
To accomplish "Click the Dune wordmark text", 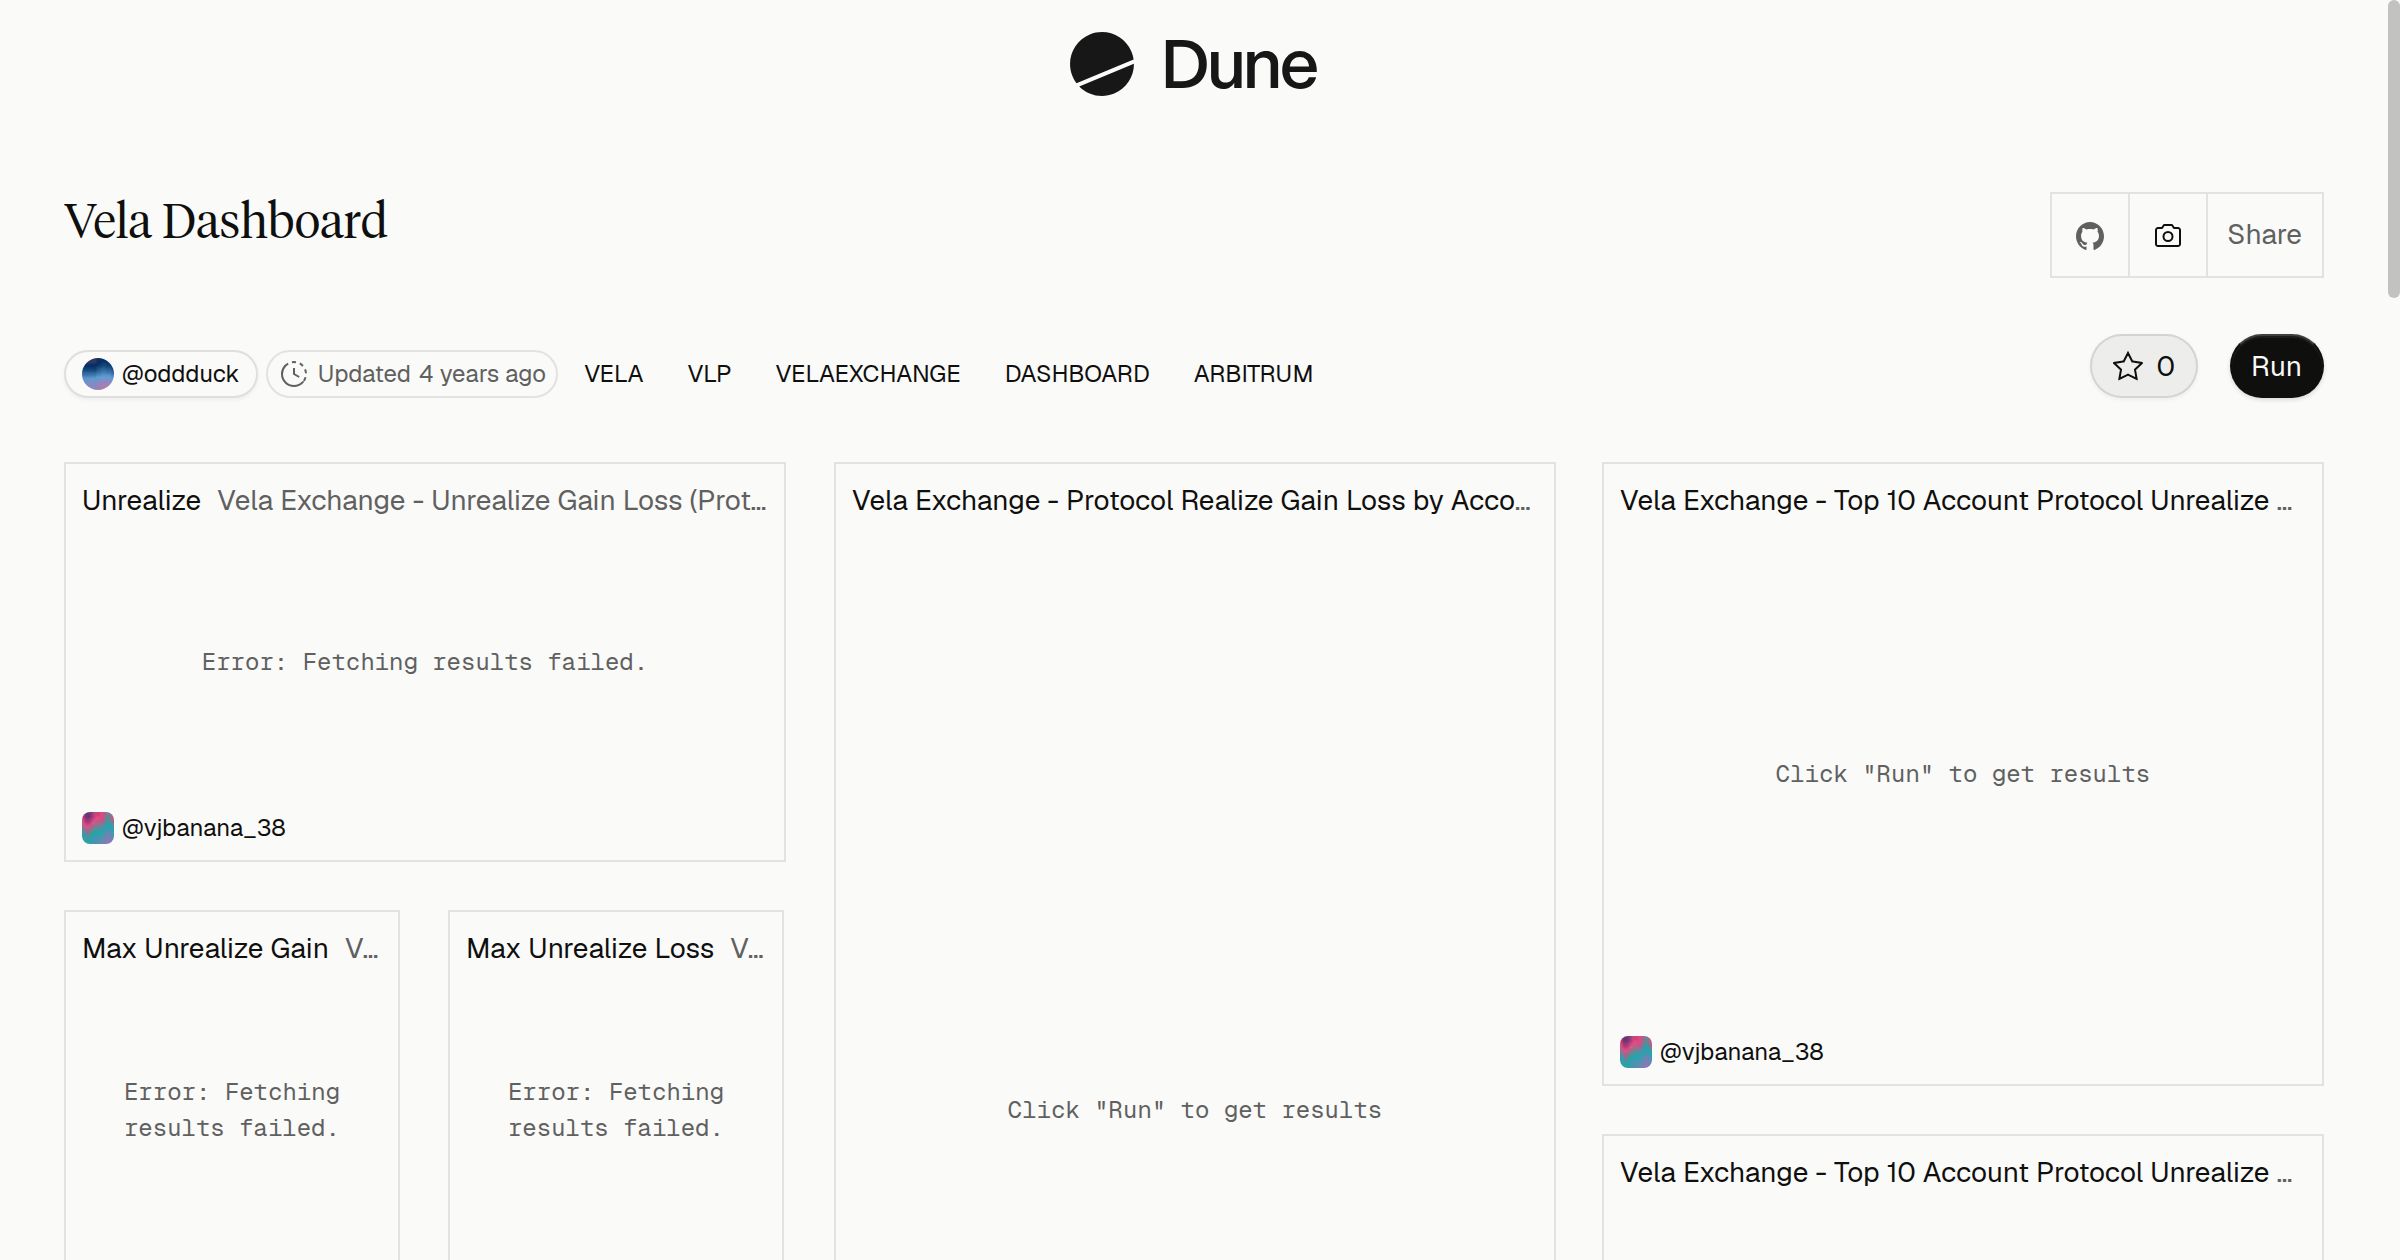I will pyautogui.click(x=1240, y=66).
